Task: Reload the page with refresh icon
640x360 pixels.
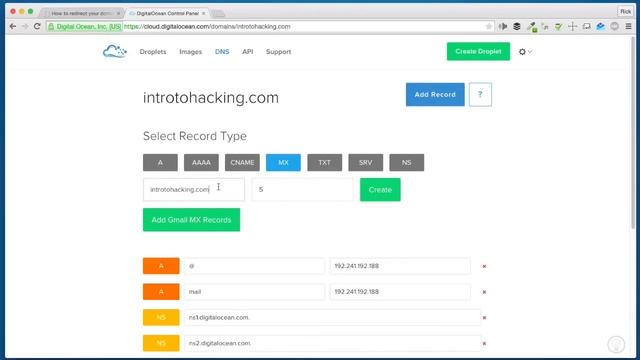Action: click(x=37, y=27)
